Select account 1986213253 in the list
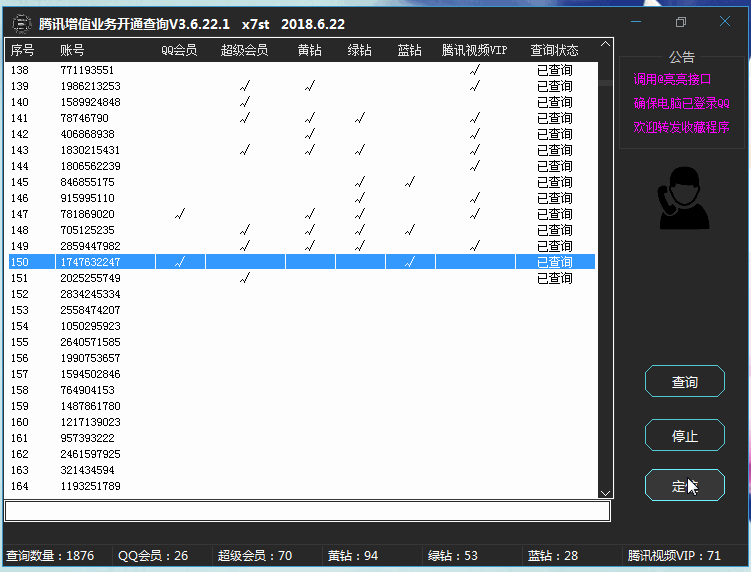This screenshot has width=751, height=572. tap(90, 86)
